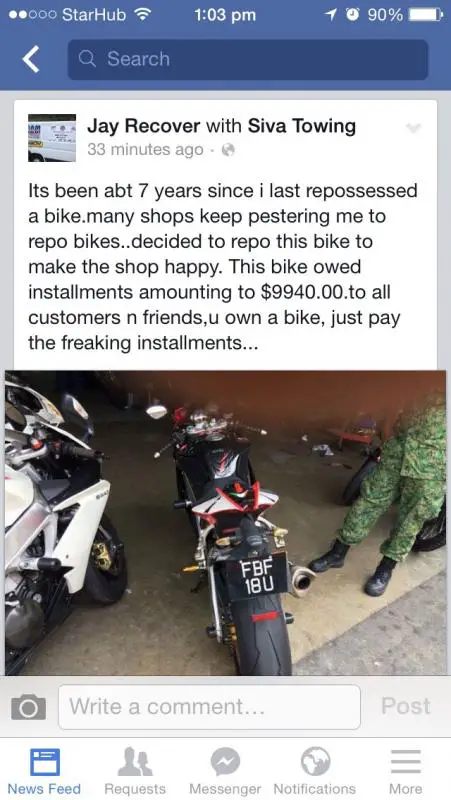Image resolution: width=451 pixels, height=800 pixels.
Task: Tap the 33 minutes ago timestamp
Action: click(x=145, y=150)
